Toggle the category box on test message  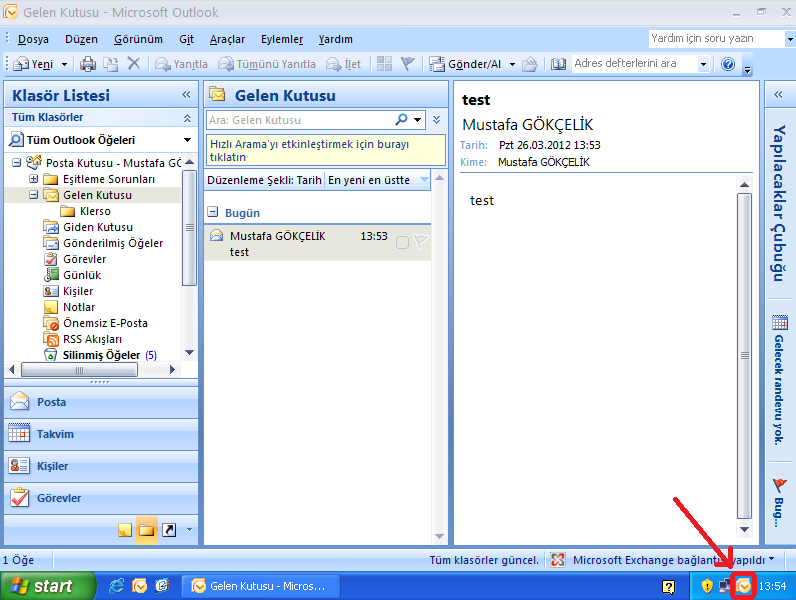coord(402,242)
